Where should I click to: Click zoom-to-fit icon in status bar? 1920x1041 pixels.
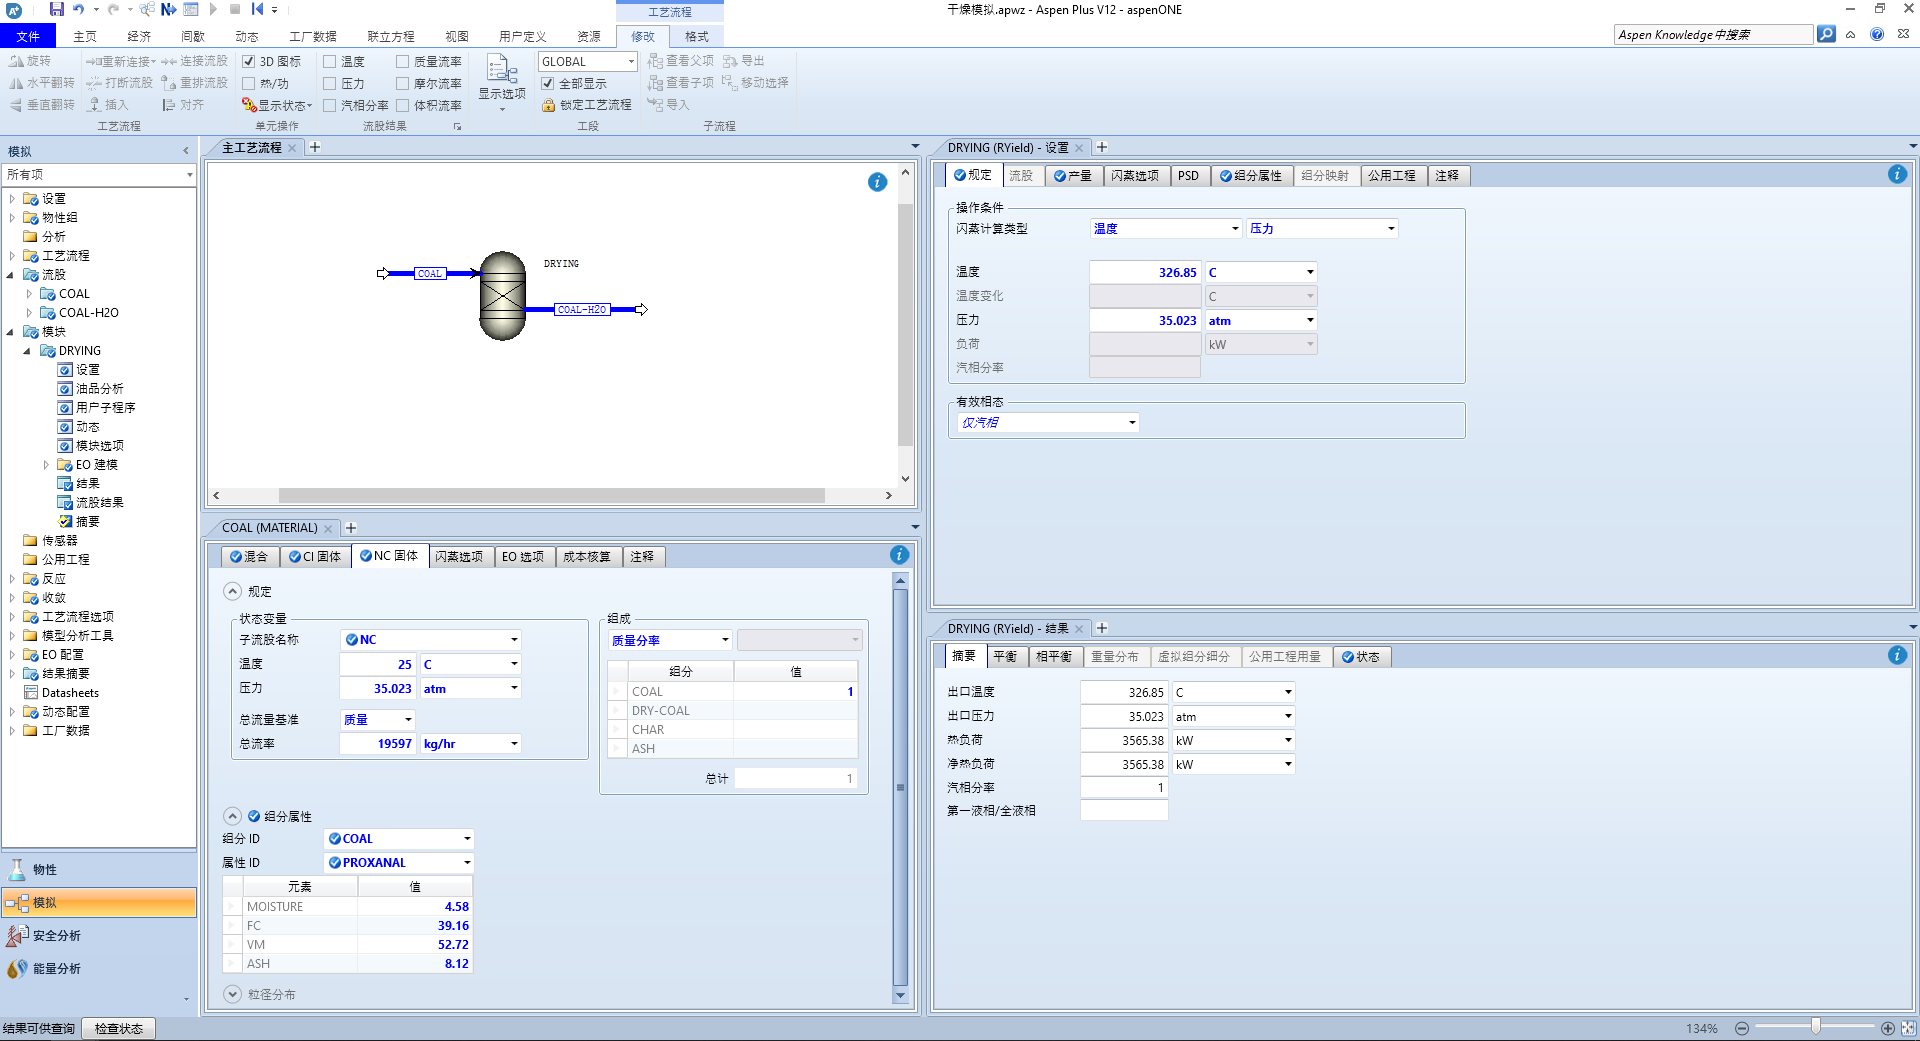point(1909,1028)
